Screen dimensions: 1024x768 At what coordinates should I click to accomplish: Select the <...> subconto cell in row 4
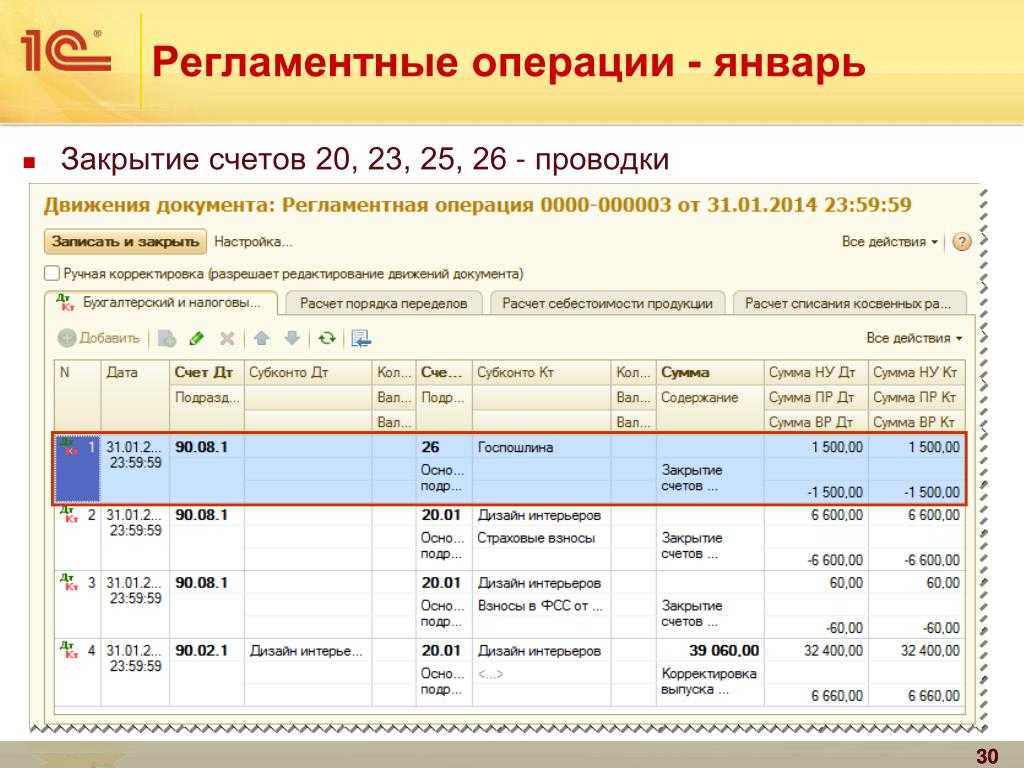tap(541, 674)
